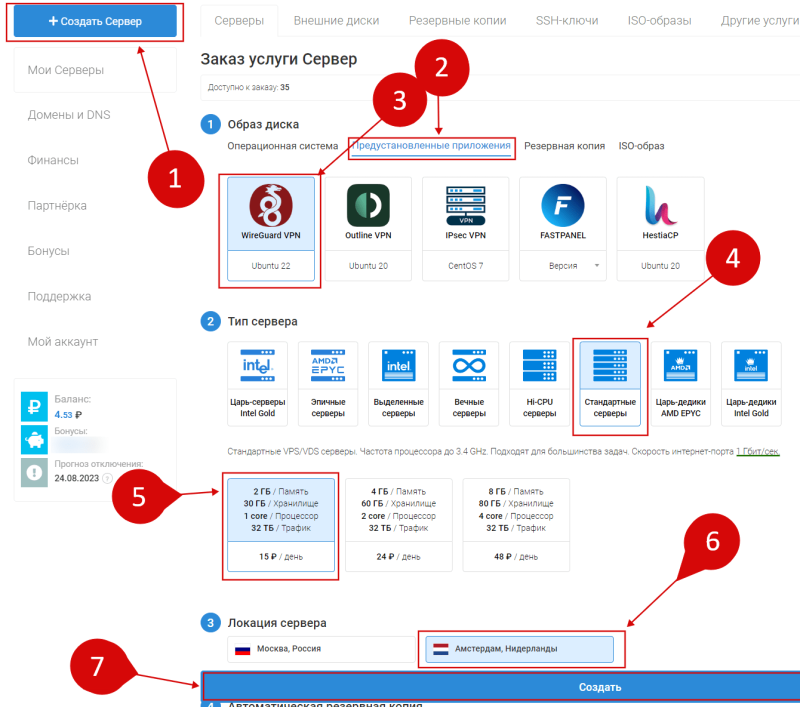Image resolution: width=800 pixels, height=707 pixels.
Task: Click the piggy bank bonuses icon
Action: tap(34, 439)
